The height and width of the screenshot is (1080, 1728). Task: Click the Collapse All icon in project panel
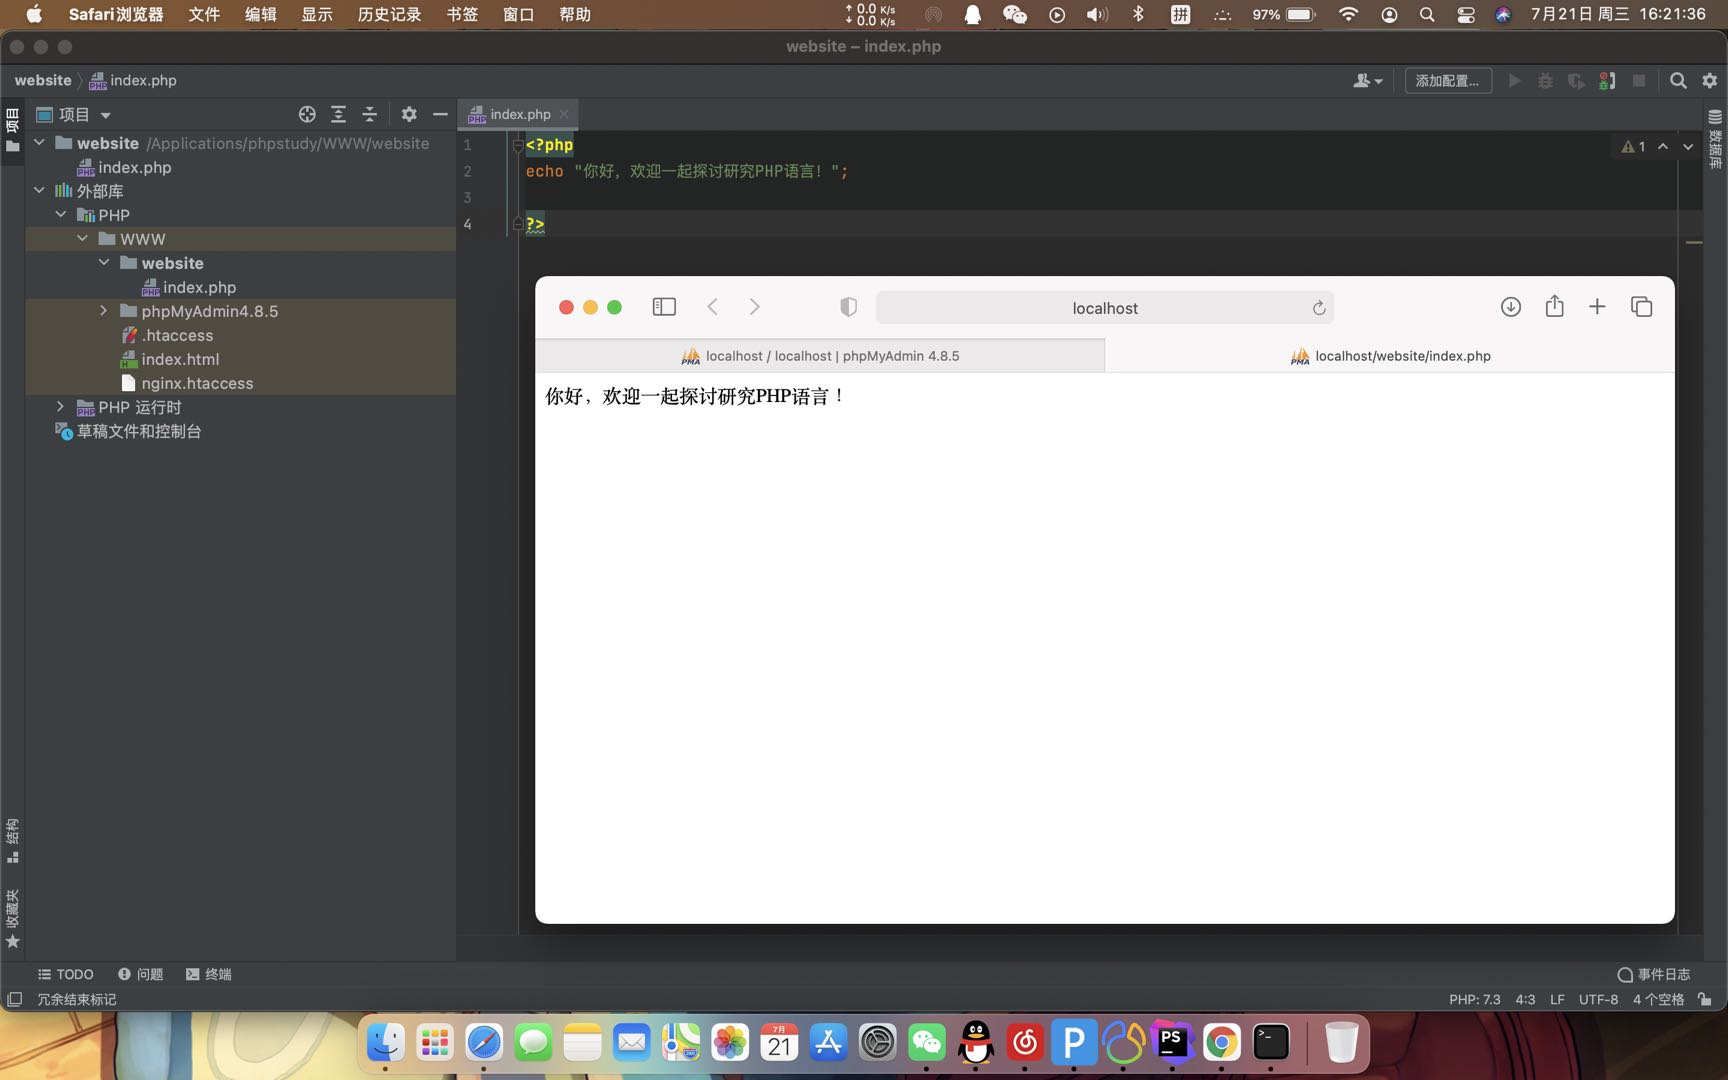point(369,114)
